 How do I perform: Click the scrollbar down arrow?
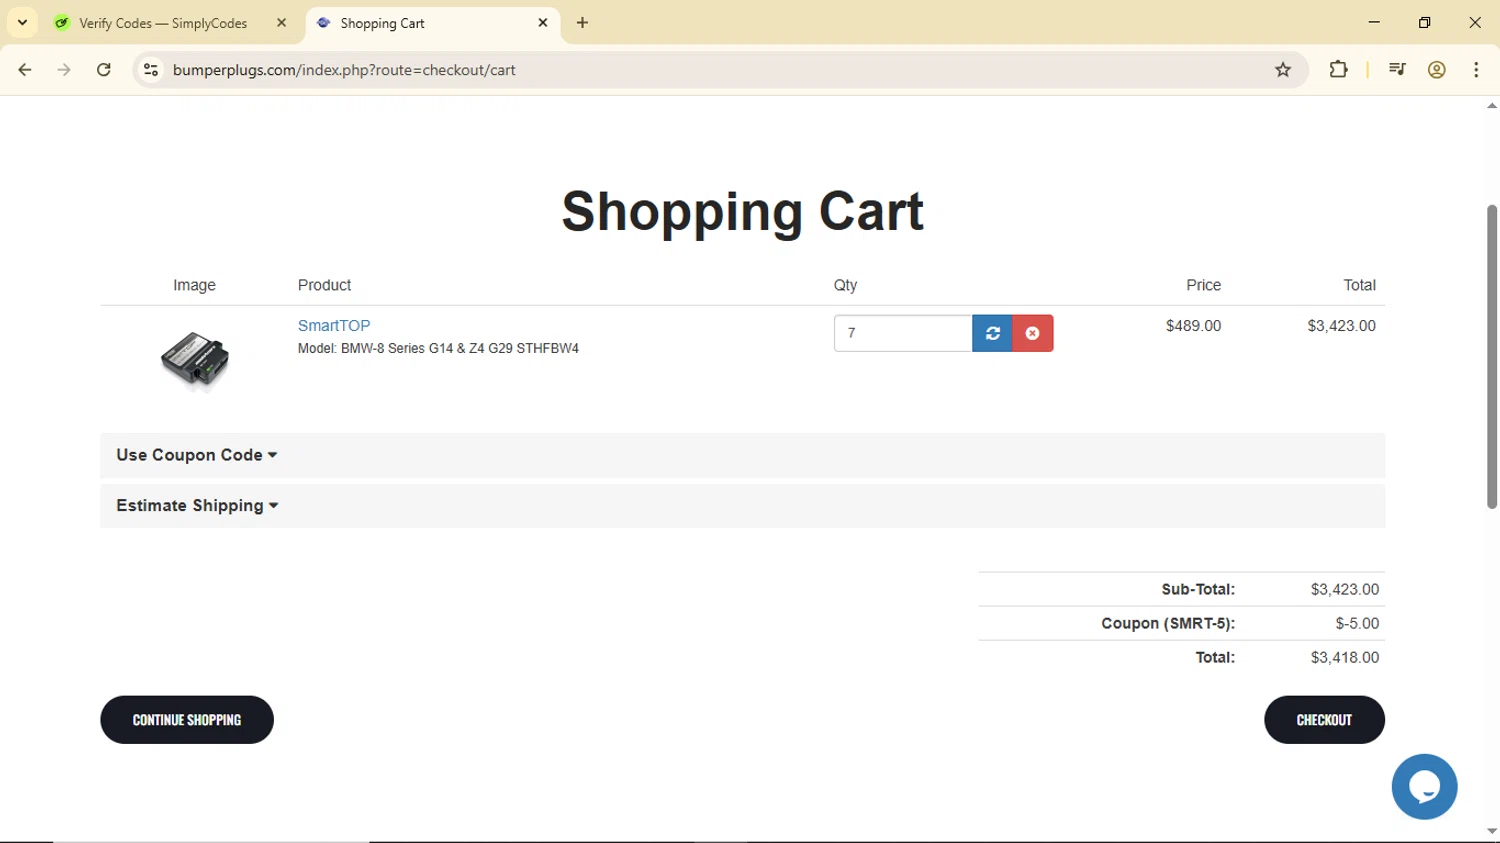(x=1492, y=832)
